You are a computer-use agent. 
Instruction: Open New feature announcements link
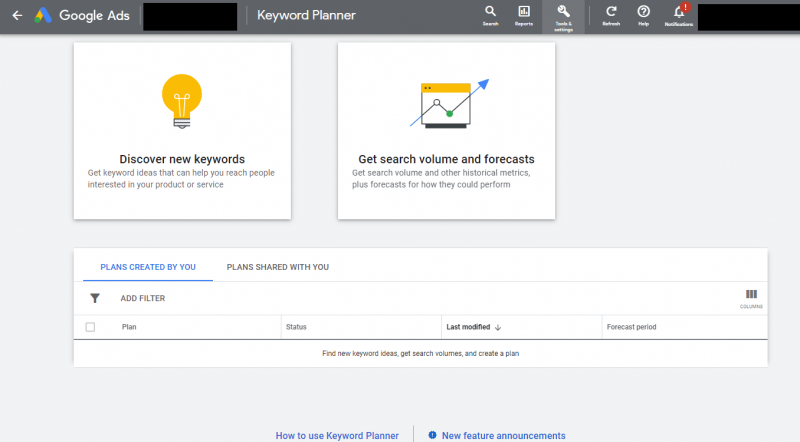point(503,435)
